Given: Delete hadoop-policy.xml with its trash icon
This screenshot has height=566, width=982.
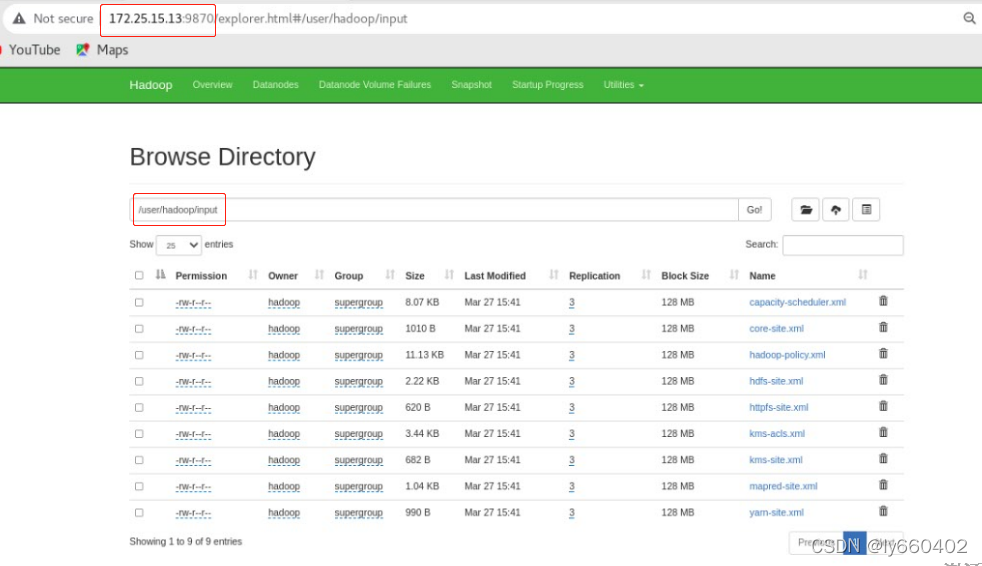Looking at the screenshot, I should pyautogui.click(x=883, y=354).
